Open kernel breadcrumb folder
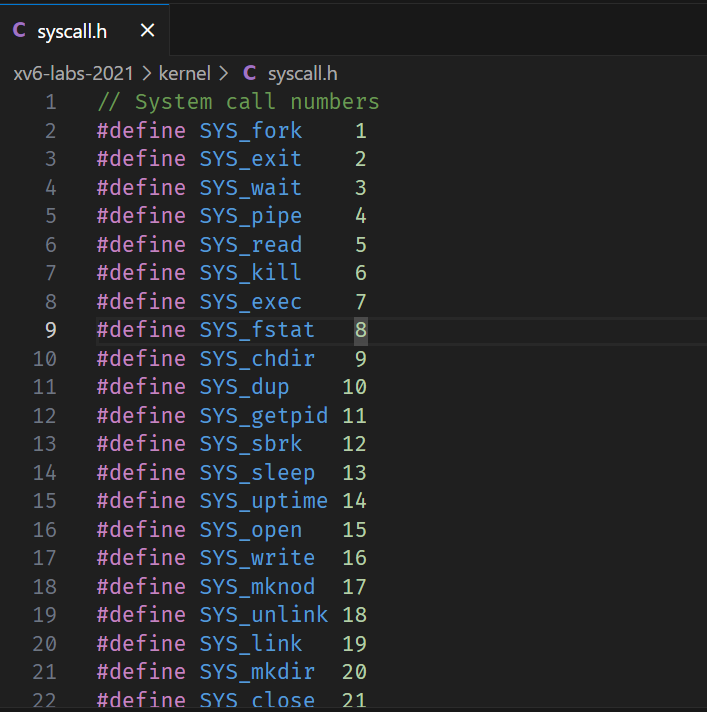 point(185,74)
